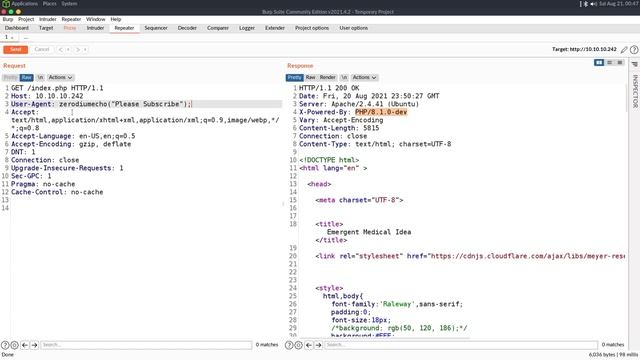
Task: Toggle response newline \n display
Action: pyautogui.click(x=344, y=78)
